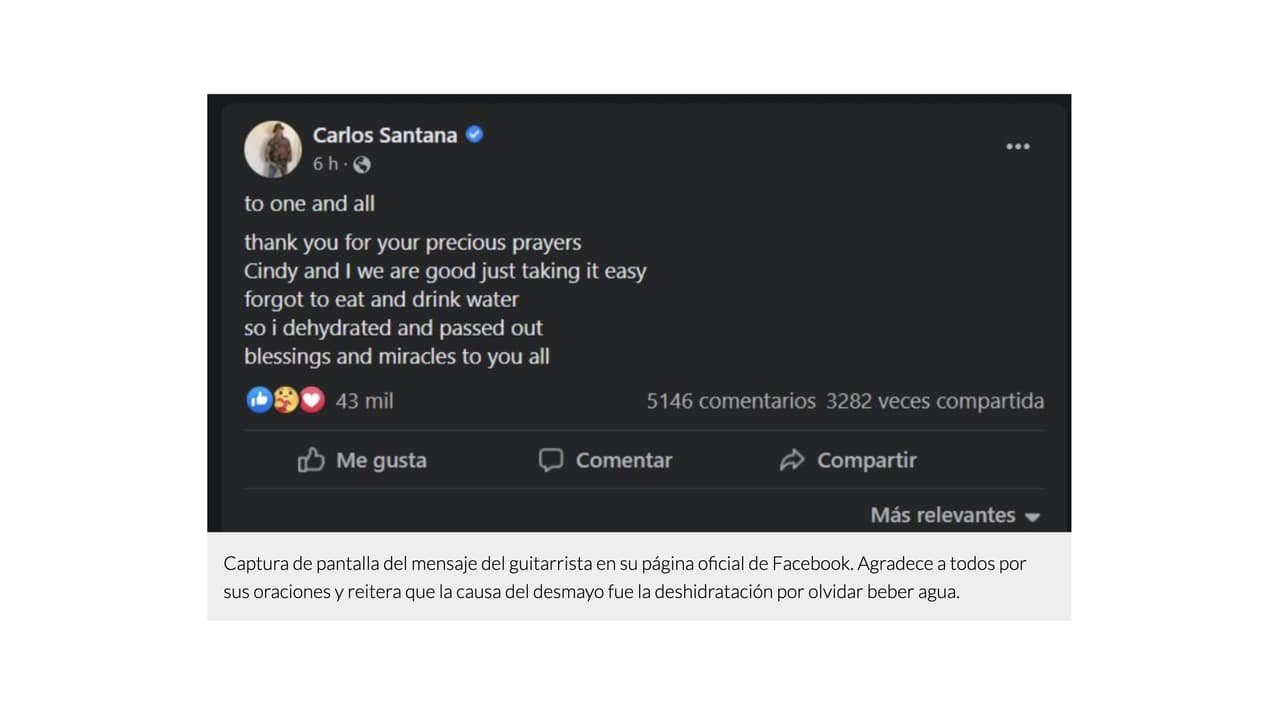Click the 'blessings and miracles' post line
This screenshot has width=1280, height=720.
tap(397, 357)
